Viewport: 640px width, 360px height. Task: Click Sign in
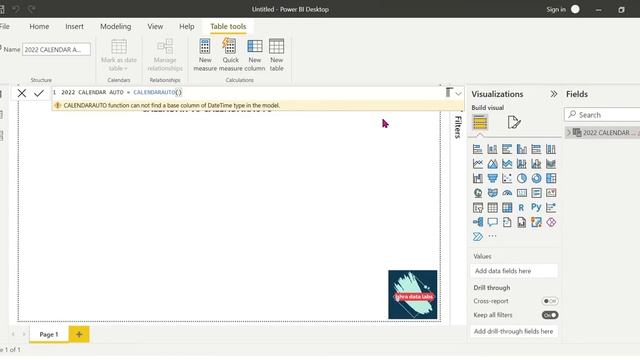pos(556,9)
